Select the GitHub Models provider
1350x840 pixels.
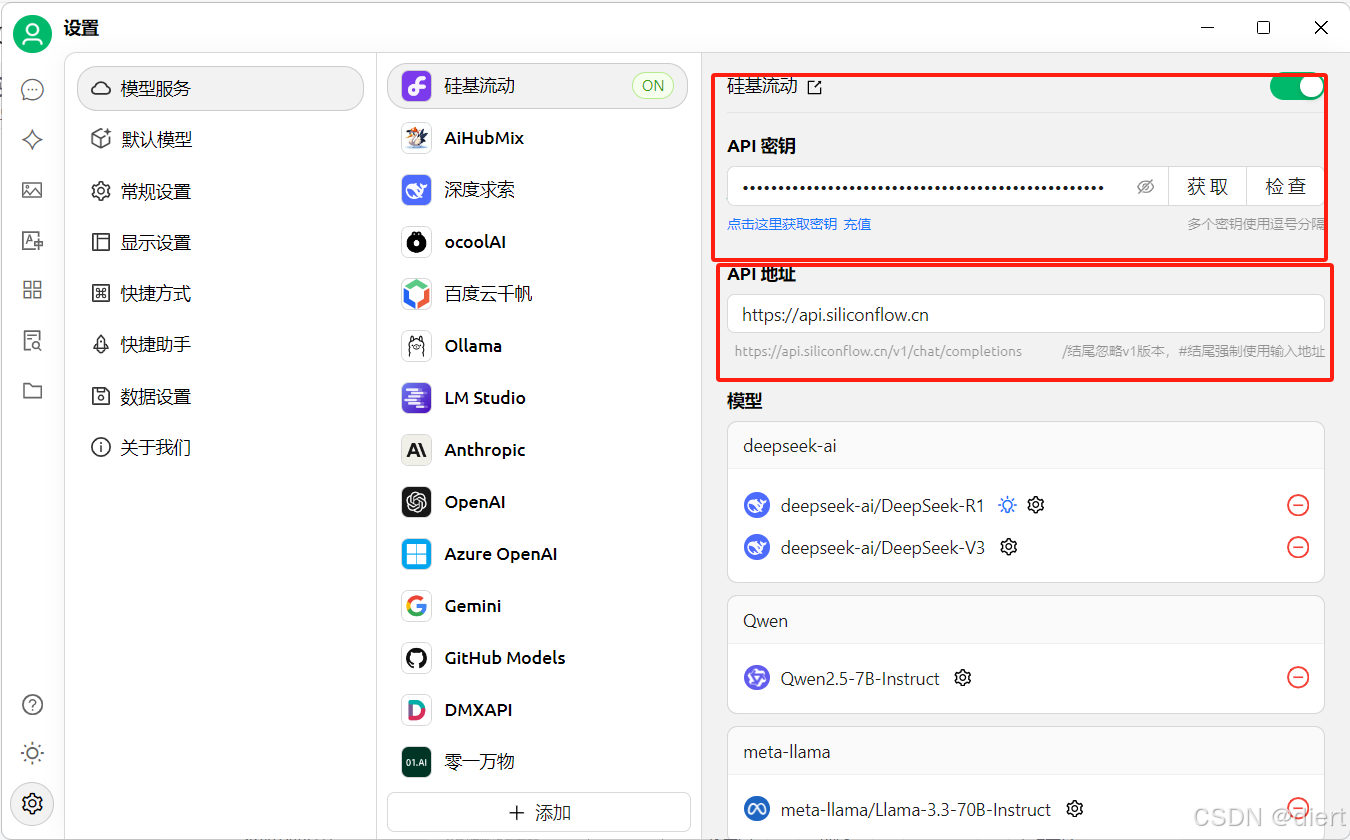click(538, 658)
